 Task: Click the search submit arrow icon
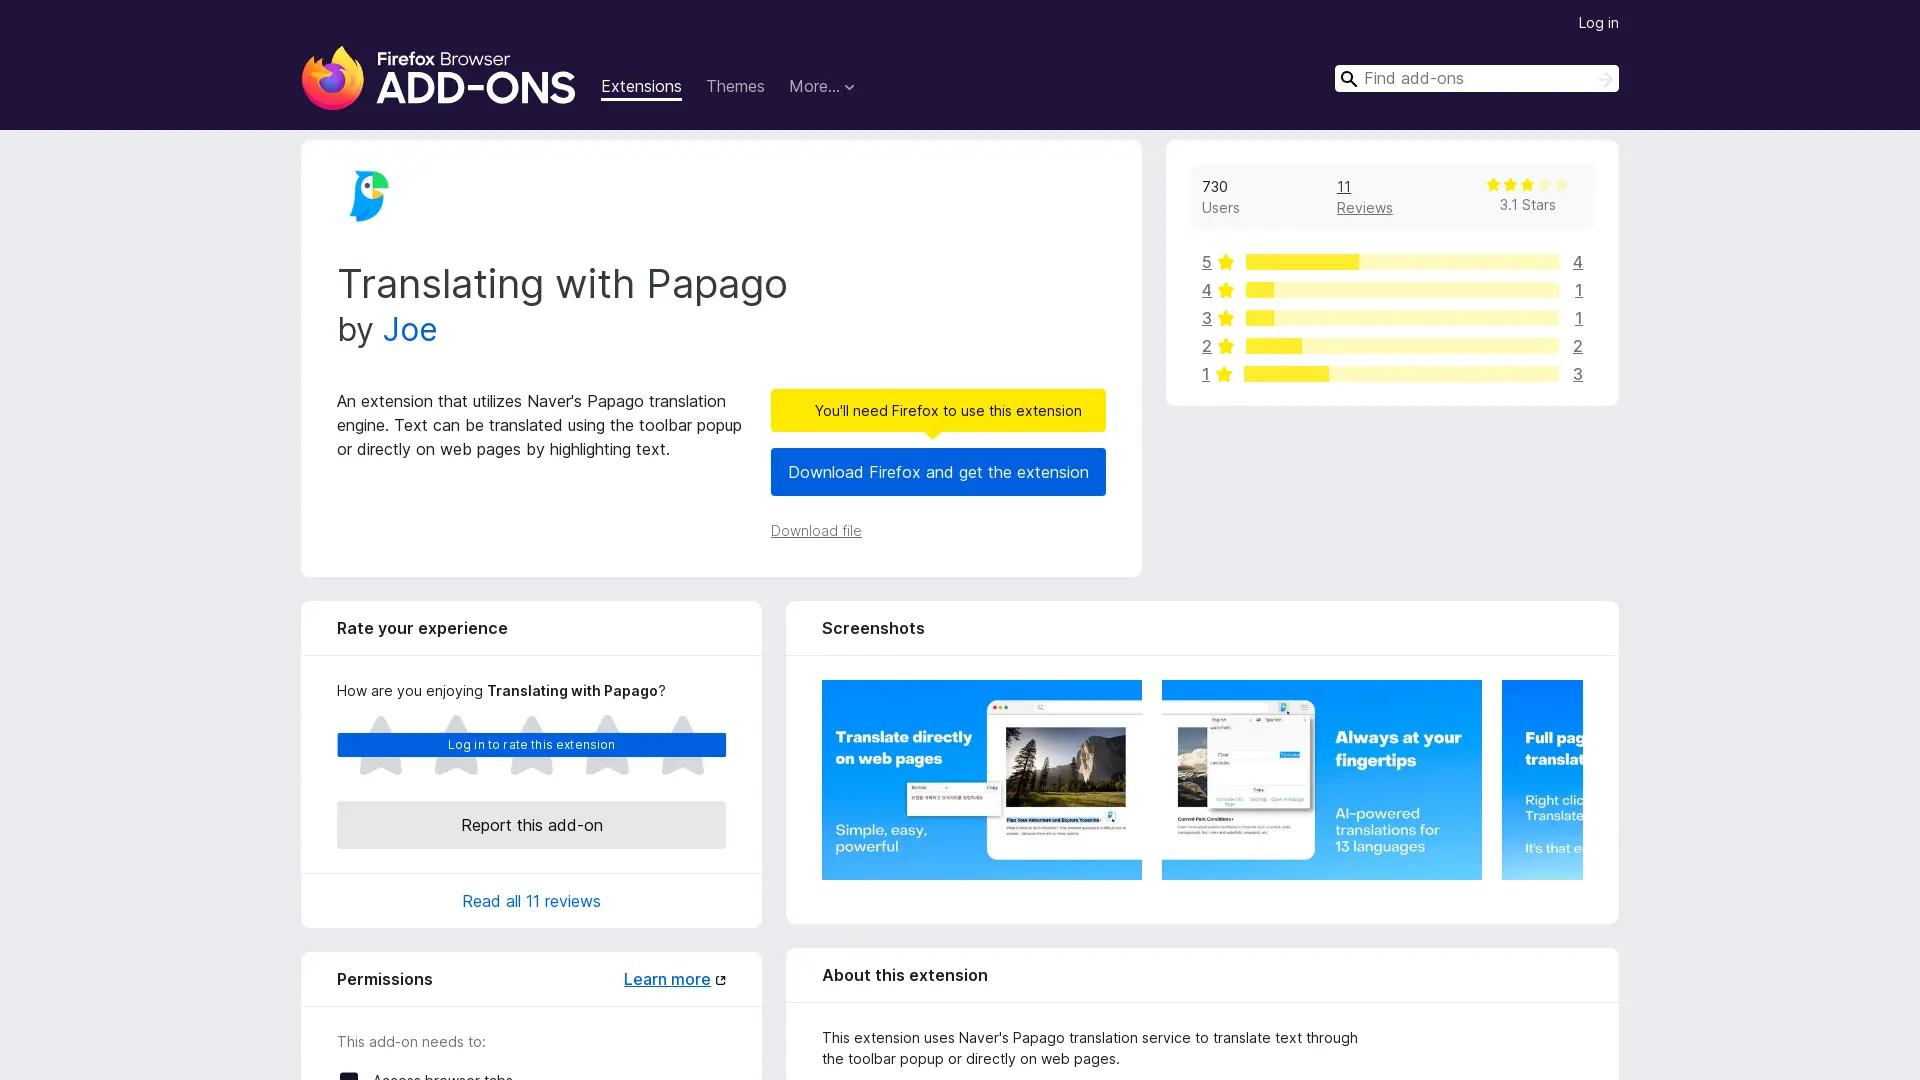coord(1604,78)
